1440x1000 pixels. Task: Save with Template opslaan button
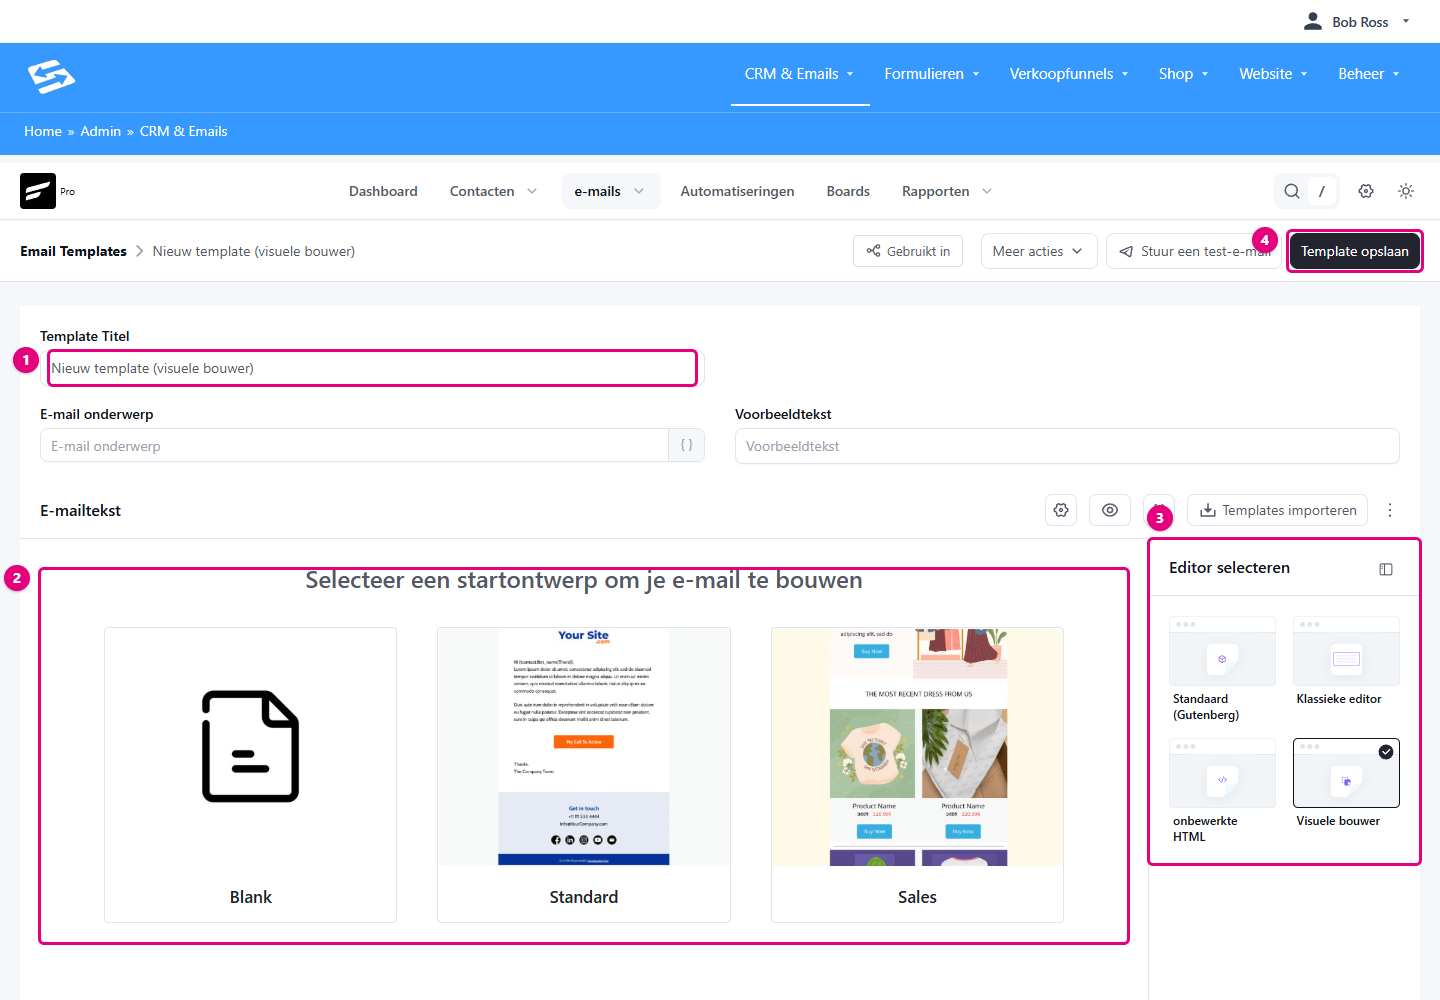(x=1354, y=251)
